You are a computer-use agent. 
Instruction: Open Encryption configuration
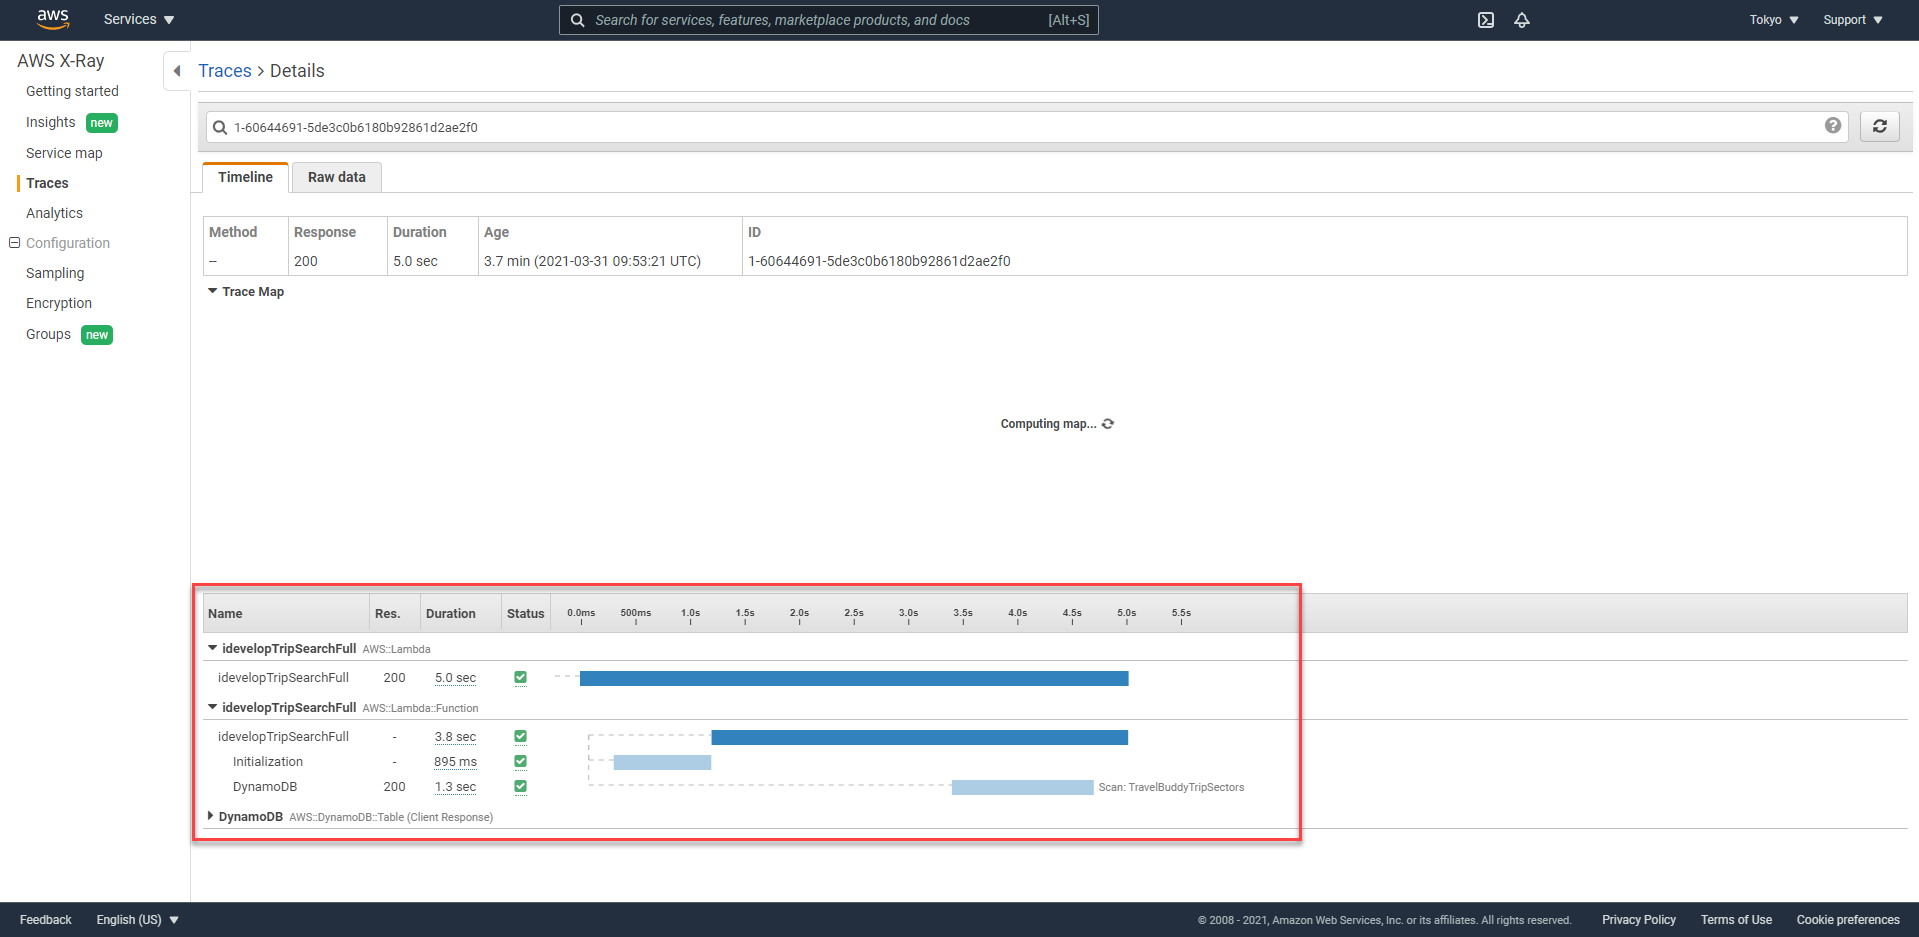click(x=59, y=303)
